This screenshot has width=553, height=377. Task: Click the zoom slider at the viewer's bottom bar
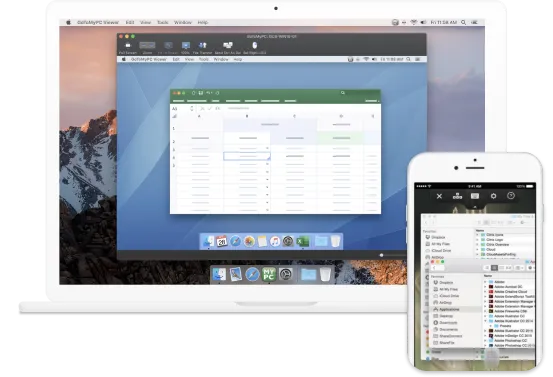click(x=381, y=255)
